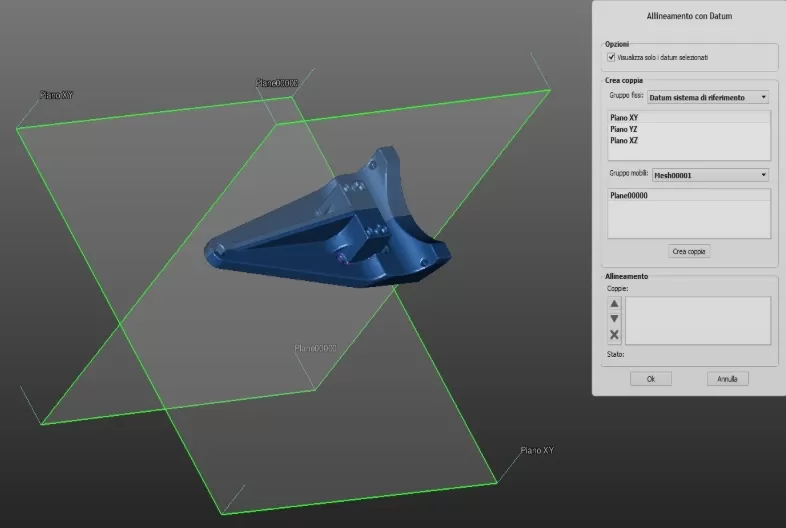Open the Gruppo mobili Mesh00001 dropdown
Screen dimensions: 786x528
[710, 175]
